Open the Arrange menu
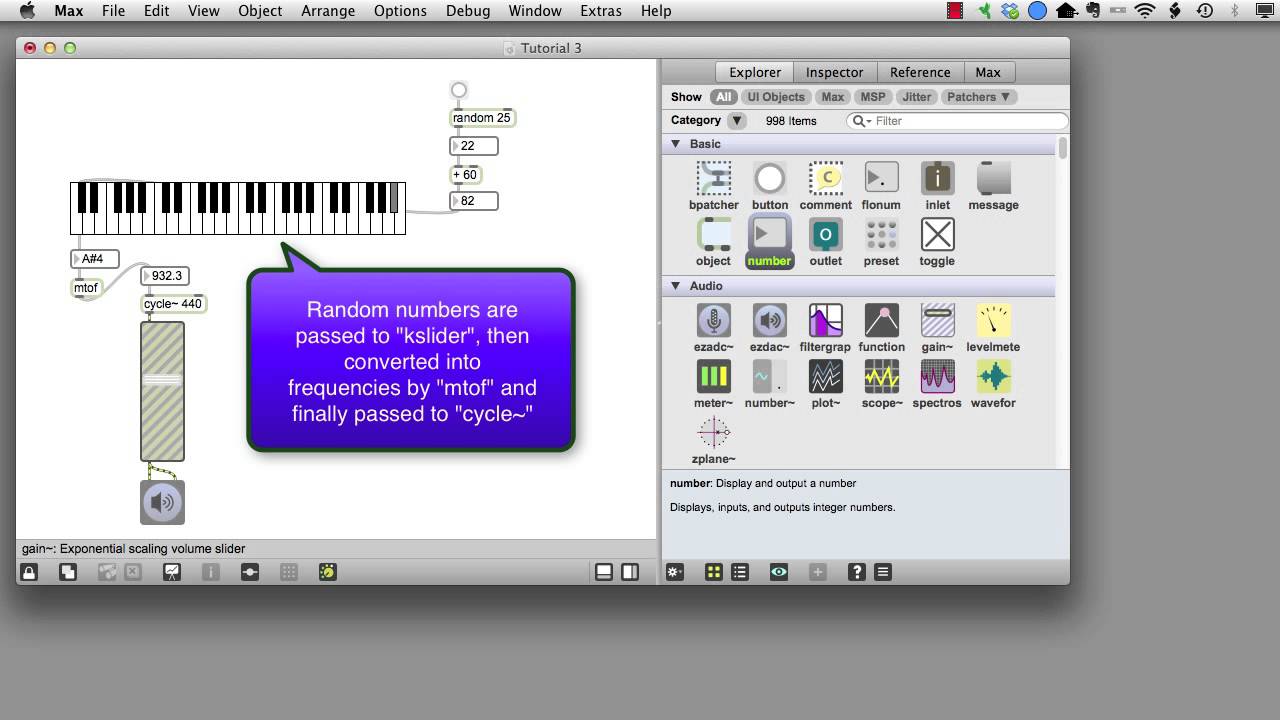 click(x=328, y=11)
